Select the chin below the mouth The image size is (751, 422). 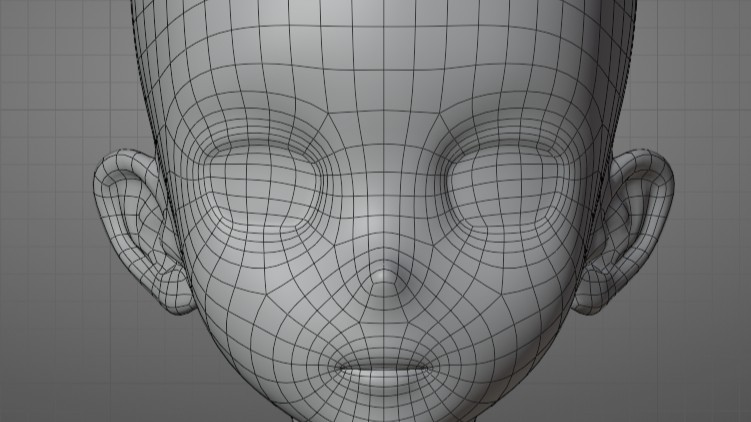(x=385, y=408)
